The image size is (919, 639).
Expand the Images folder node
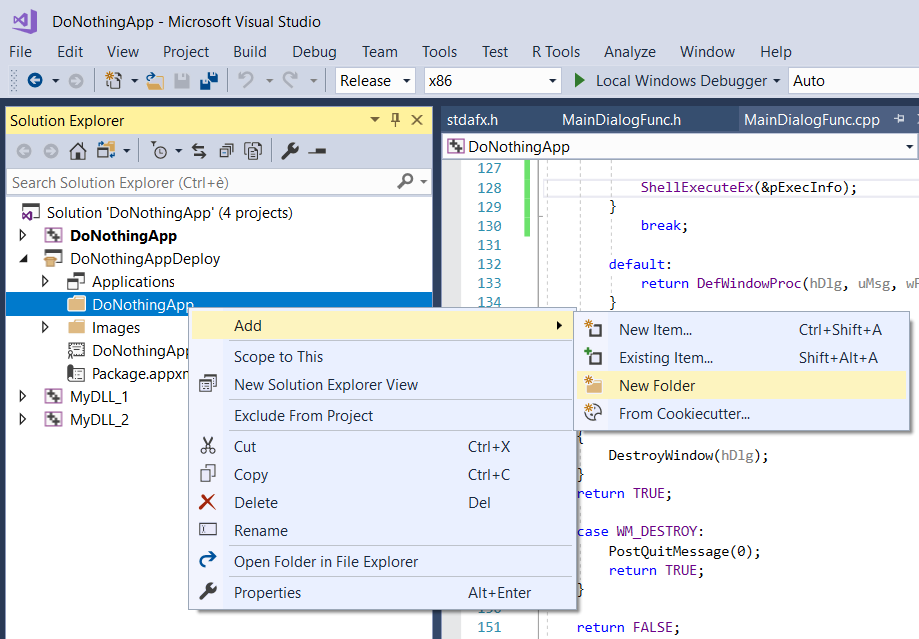pyautogui.click(x=45, y=327)
